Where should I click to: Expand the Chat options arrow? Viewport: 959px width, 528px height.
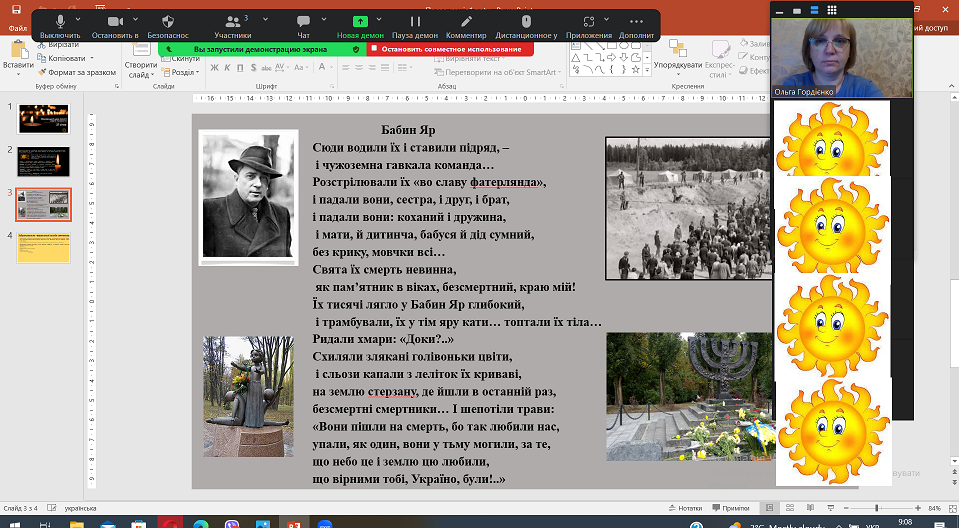tap(324, 20)
